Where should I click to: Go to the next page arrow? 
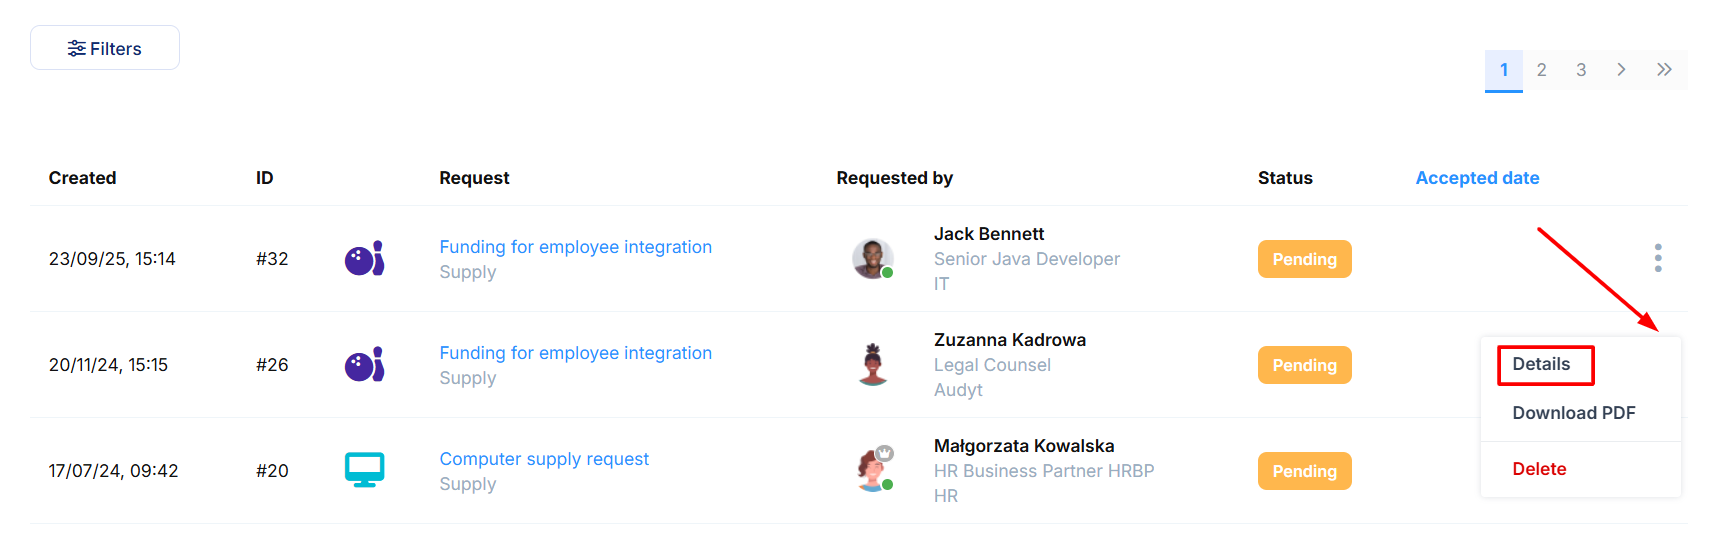1621,70
